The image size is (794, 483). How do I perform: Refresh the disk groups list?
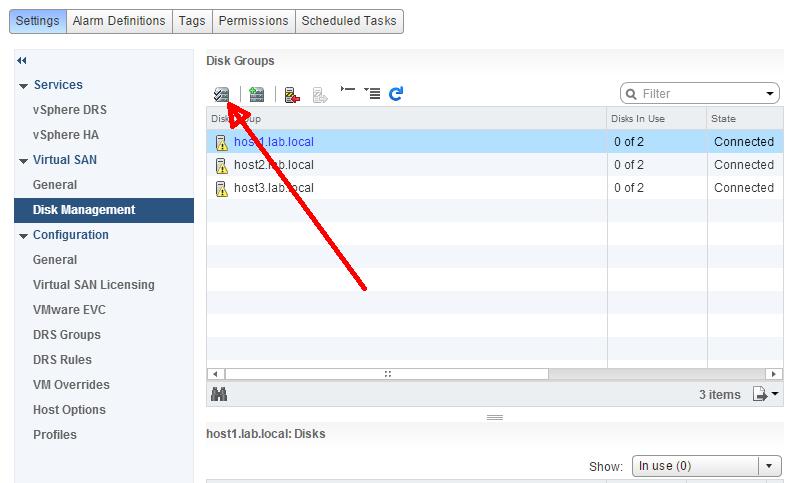(x=396, y=94)
